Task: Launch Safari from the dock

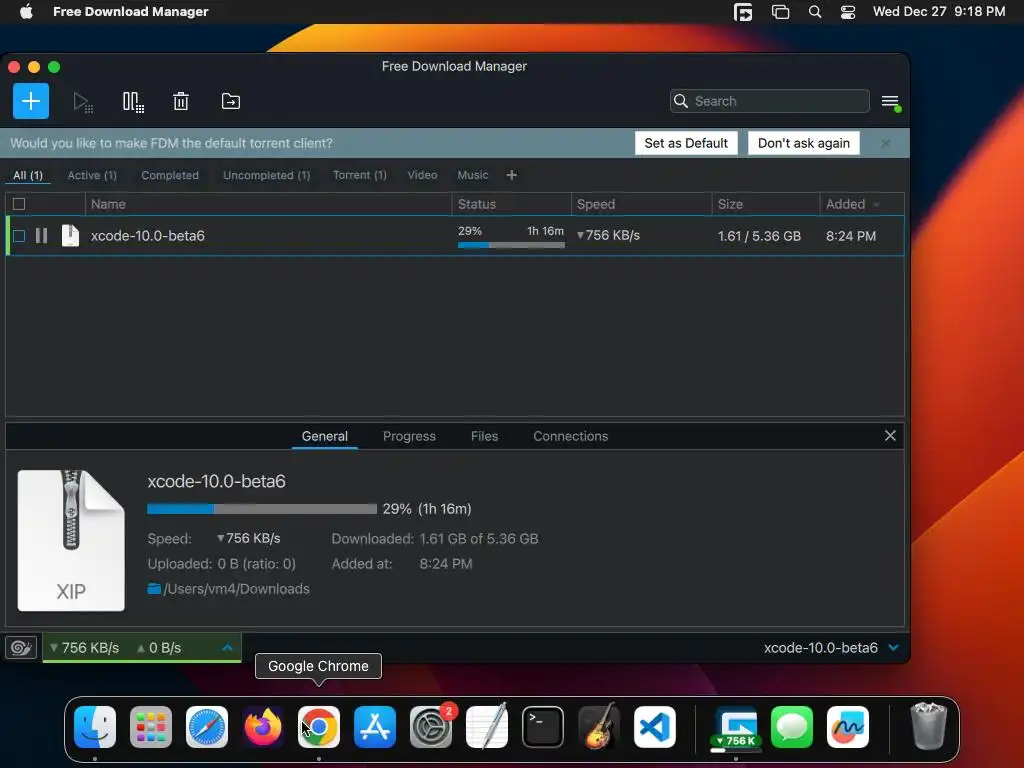Action: 207,727
